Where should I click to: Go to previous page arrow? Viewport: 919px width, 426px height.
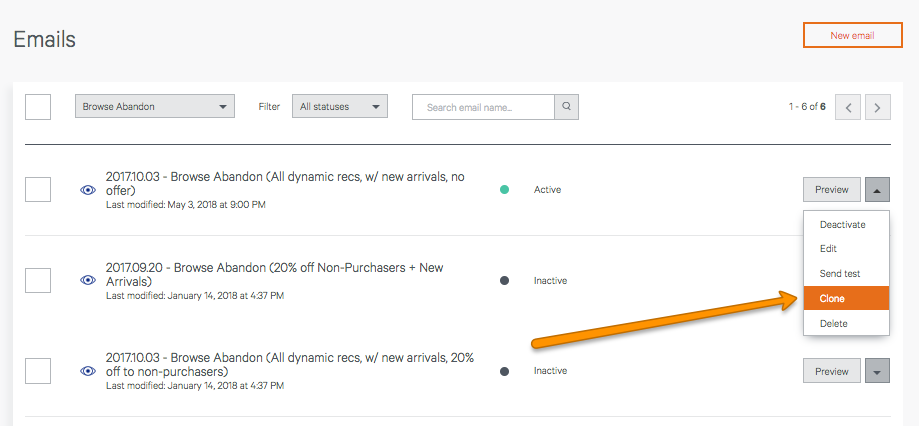(x=848, y=107)
